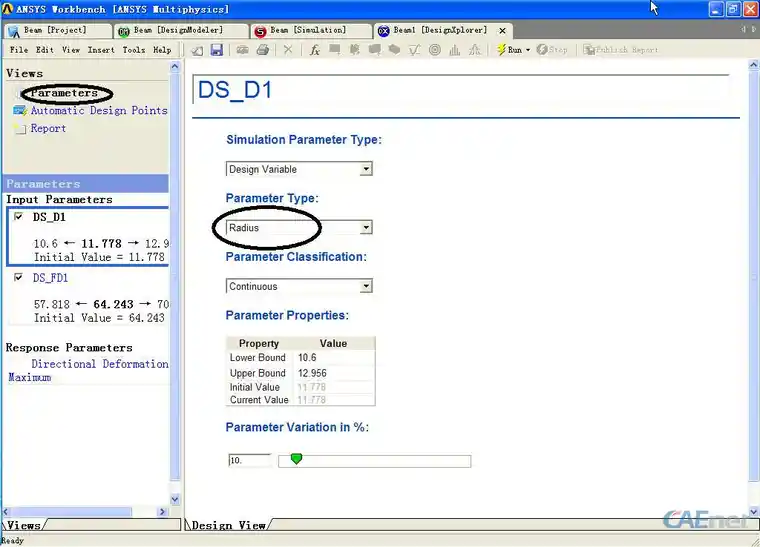Image resolution: width=760 pixels, height=547 pixels.
Task: Click the Print toolbar icon
Action: 263,49
